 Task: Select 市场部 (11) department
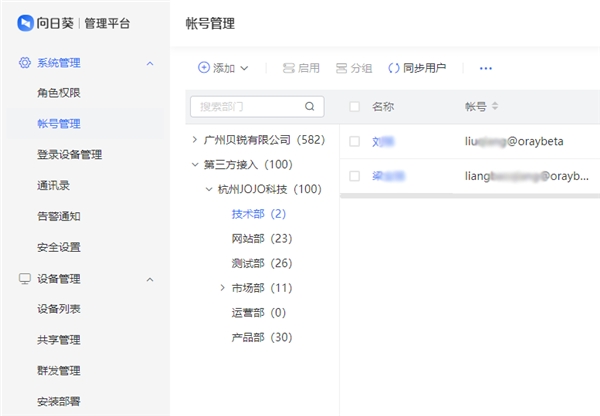click(x=262, y=288)
